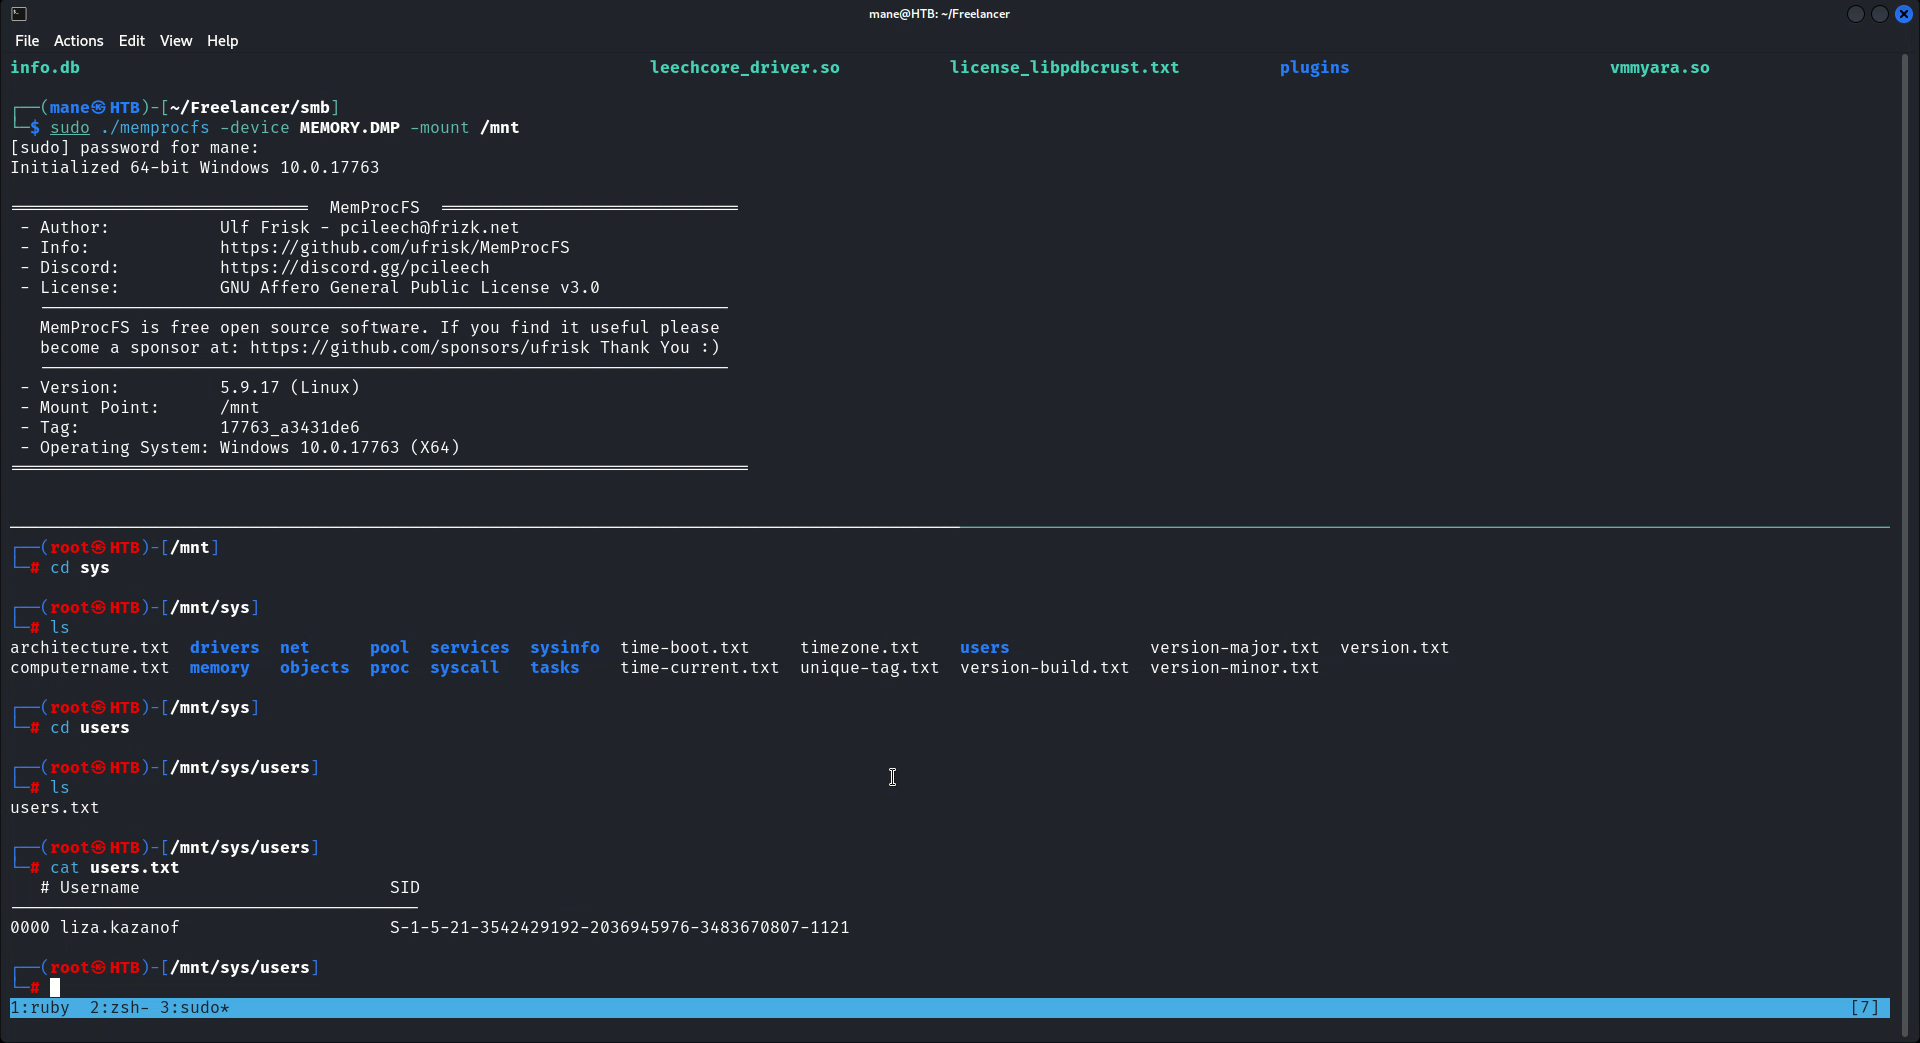Click leechcore_driver.so file name
1920x1043 pixels.
coord(745,68)
